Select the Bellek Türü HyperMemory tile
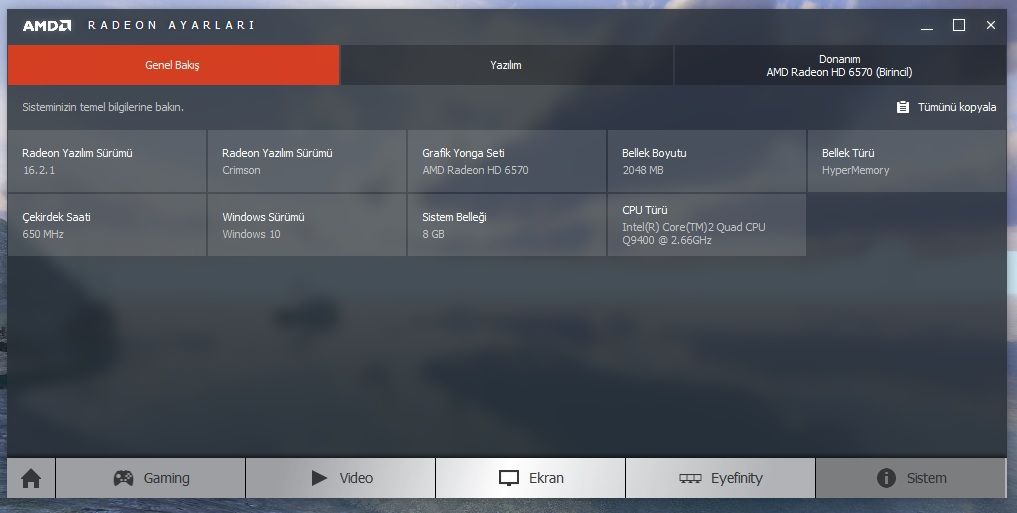The image size is (1017, 513). point(907,161)
